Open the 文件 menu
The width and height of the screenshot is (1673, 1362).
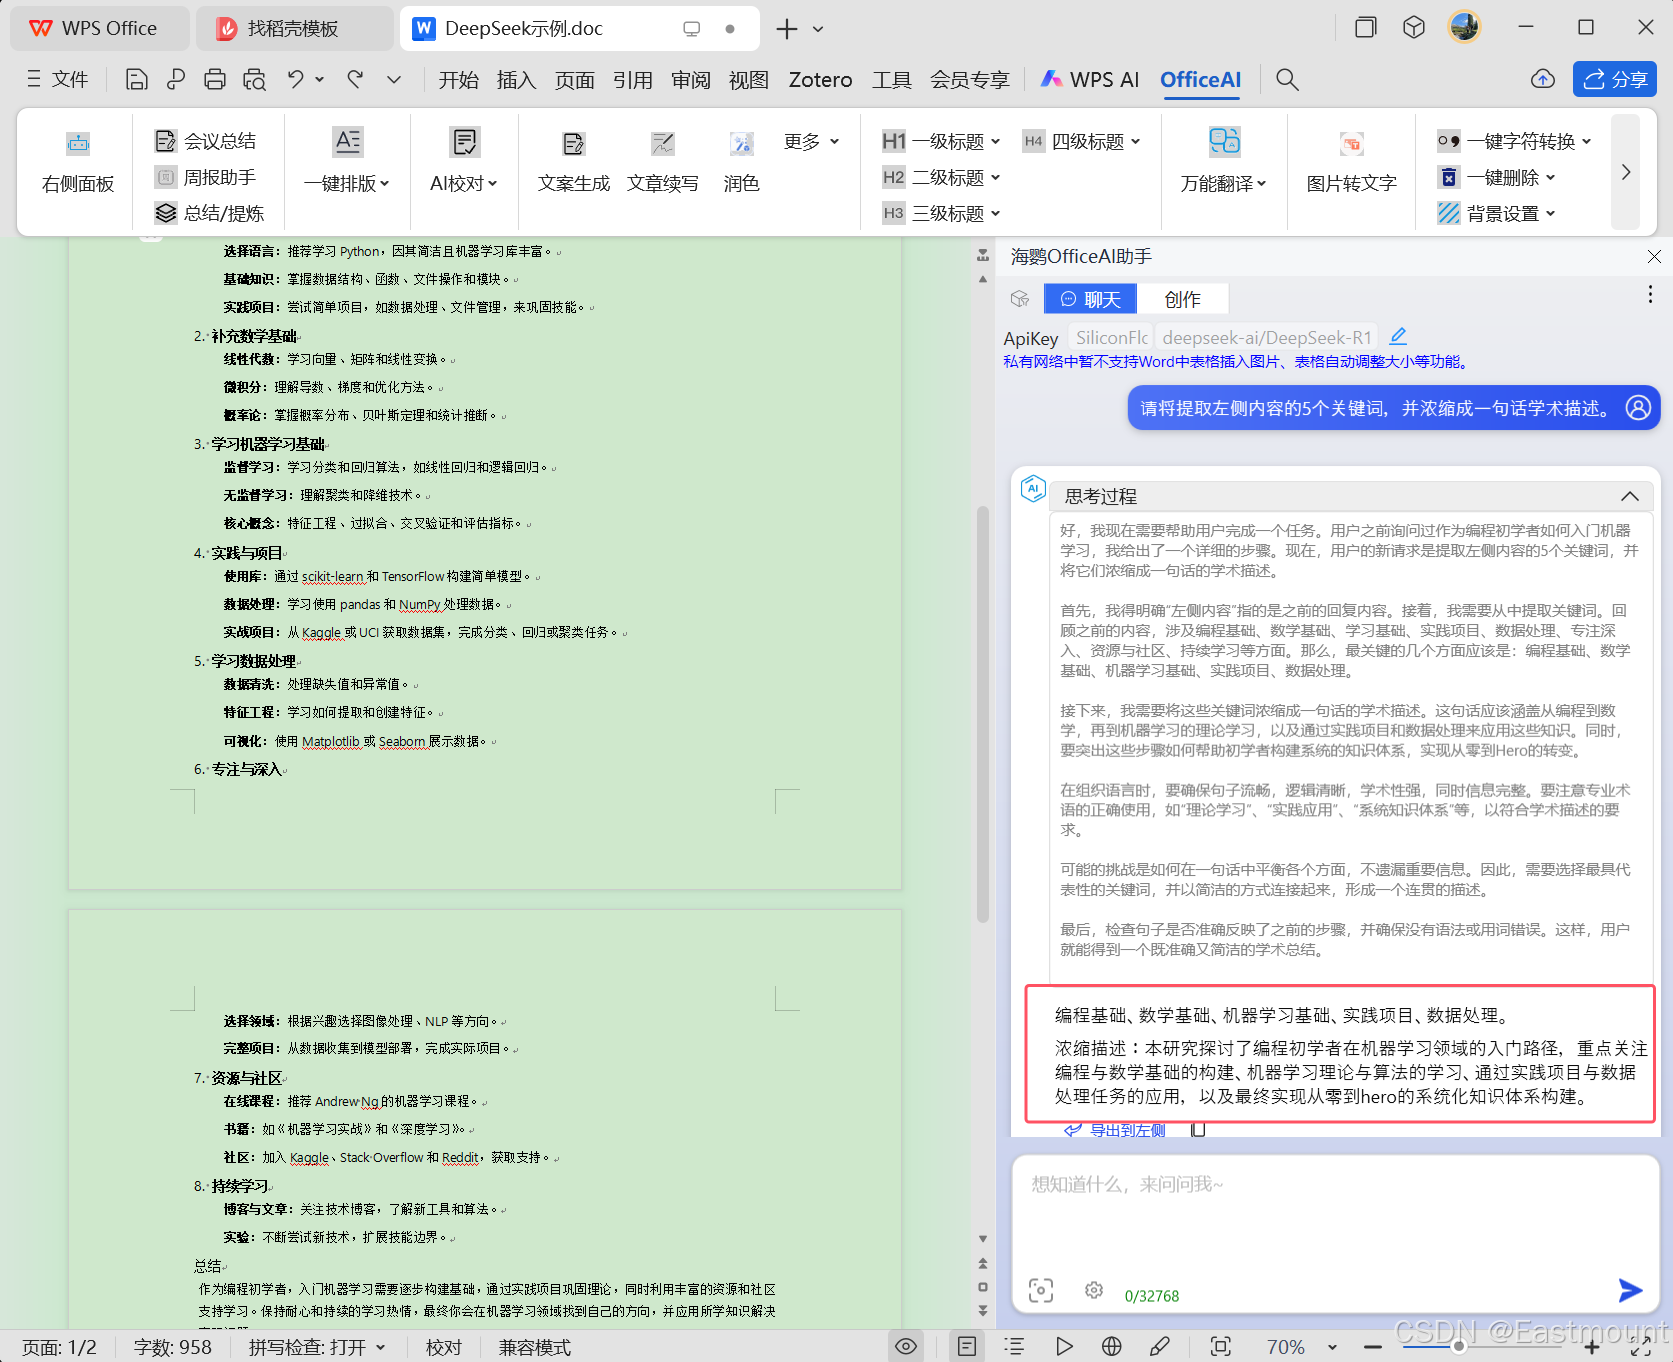coord(58,79)
